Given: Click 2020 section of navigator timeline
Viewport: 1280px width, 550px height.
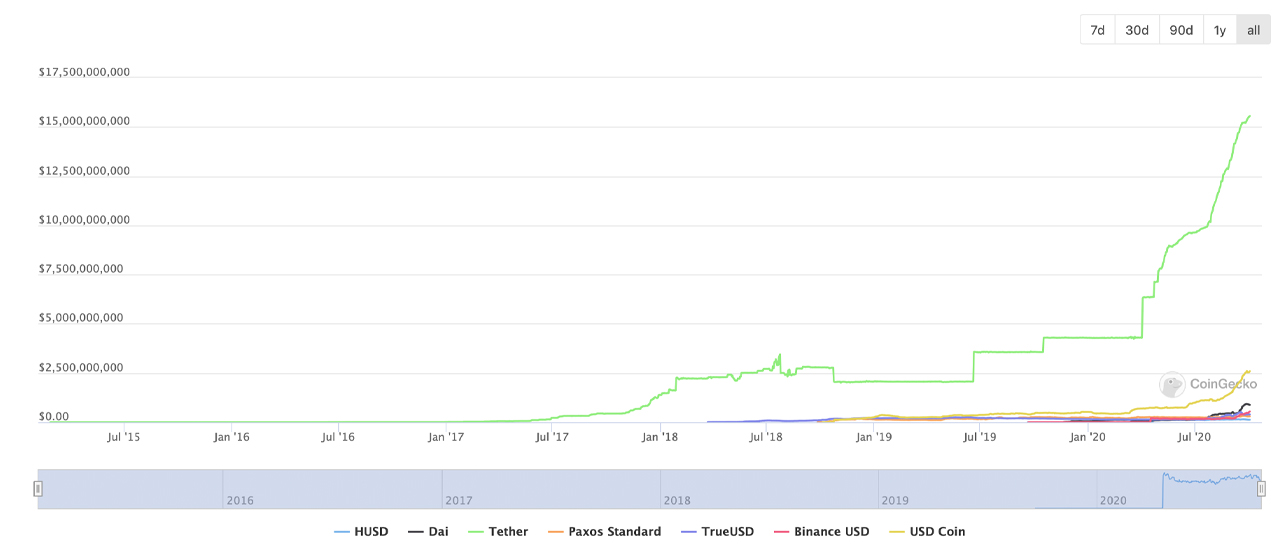Looking at the screenshot, I should [x=1114, y=500].
